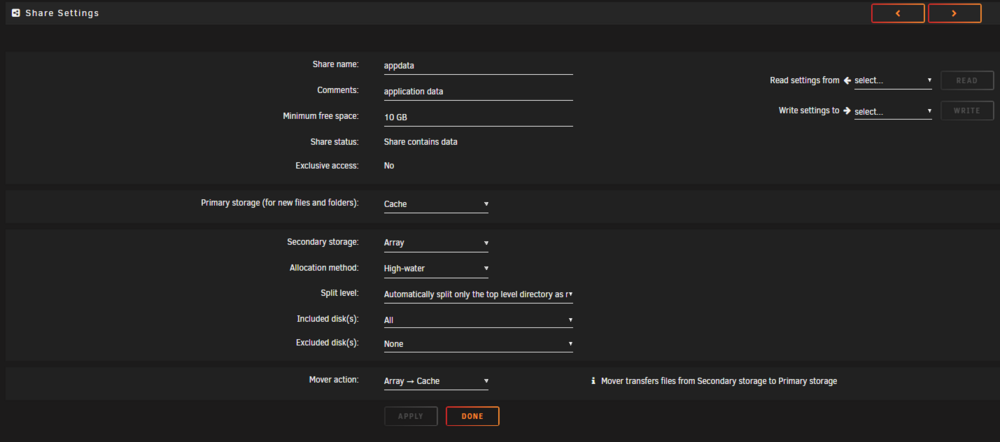
Task: Click the APPLY button
Action: point(411,416)
